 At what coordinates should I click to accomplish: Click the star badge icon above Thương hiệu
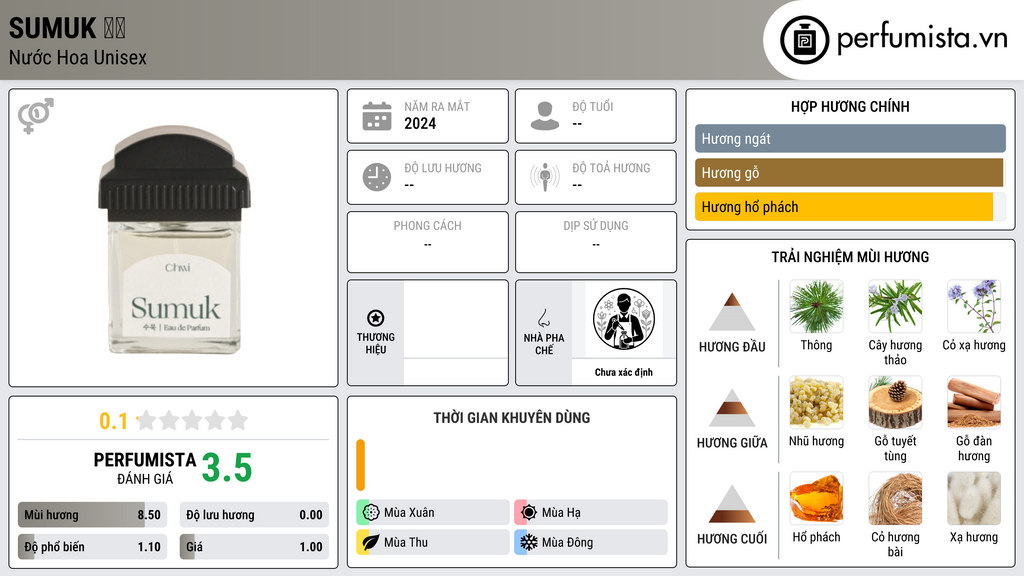click(x=376, y=318)
